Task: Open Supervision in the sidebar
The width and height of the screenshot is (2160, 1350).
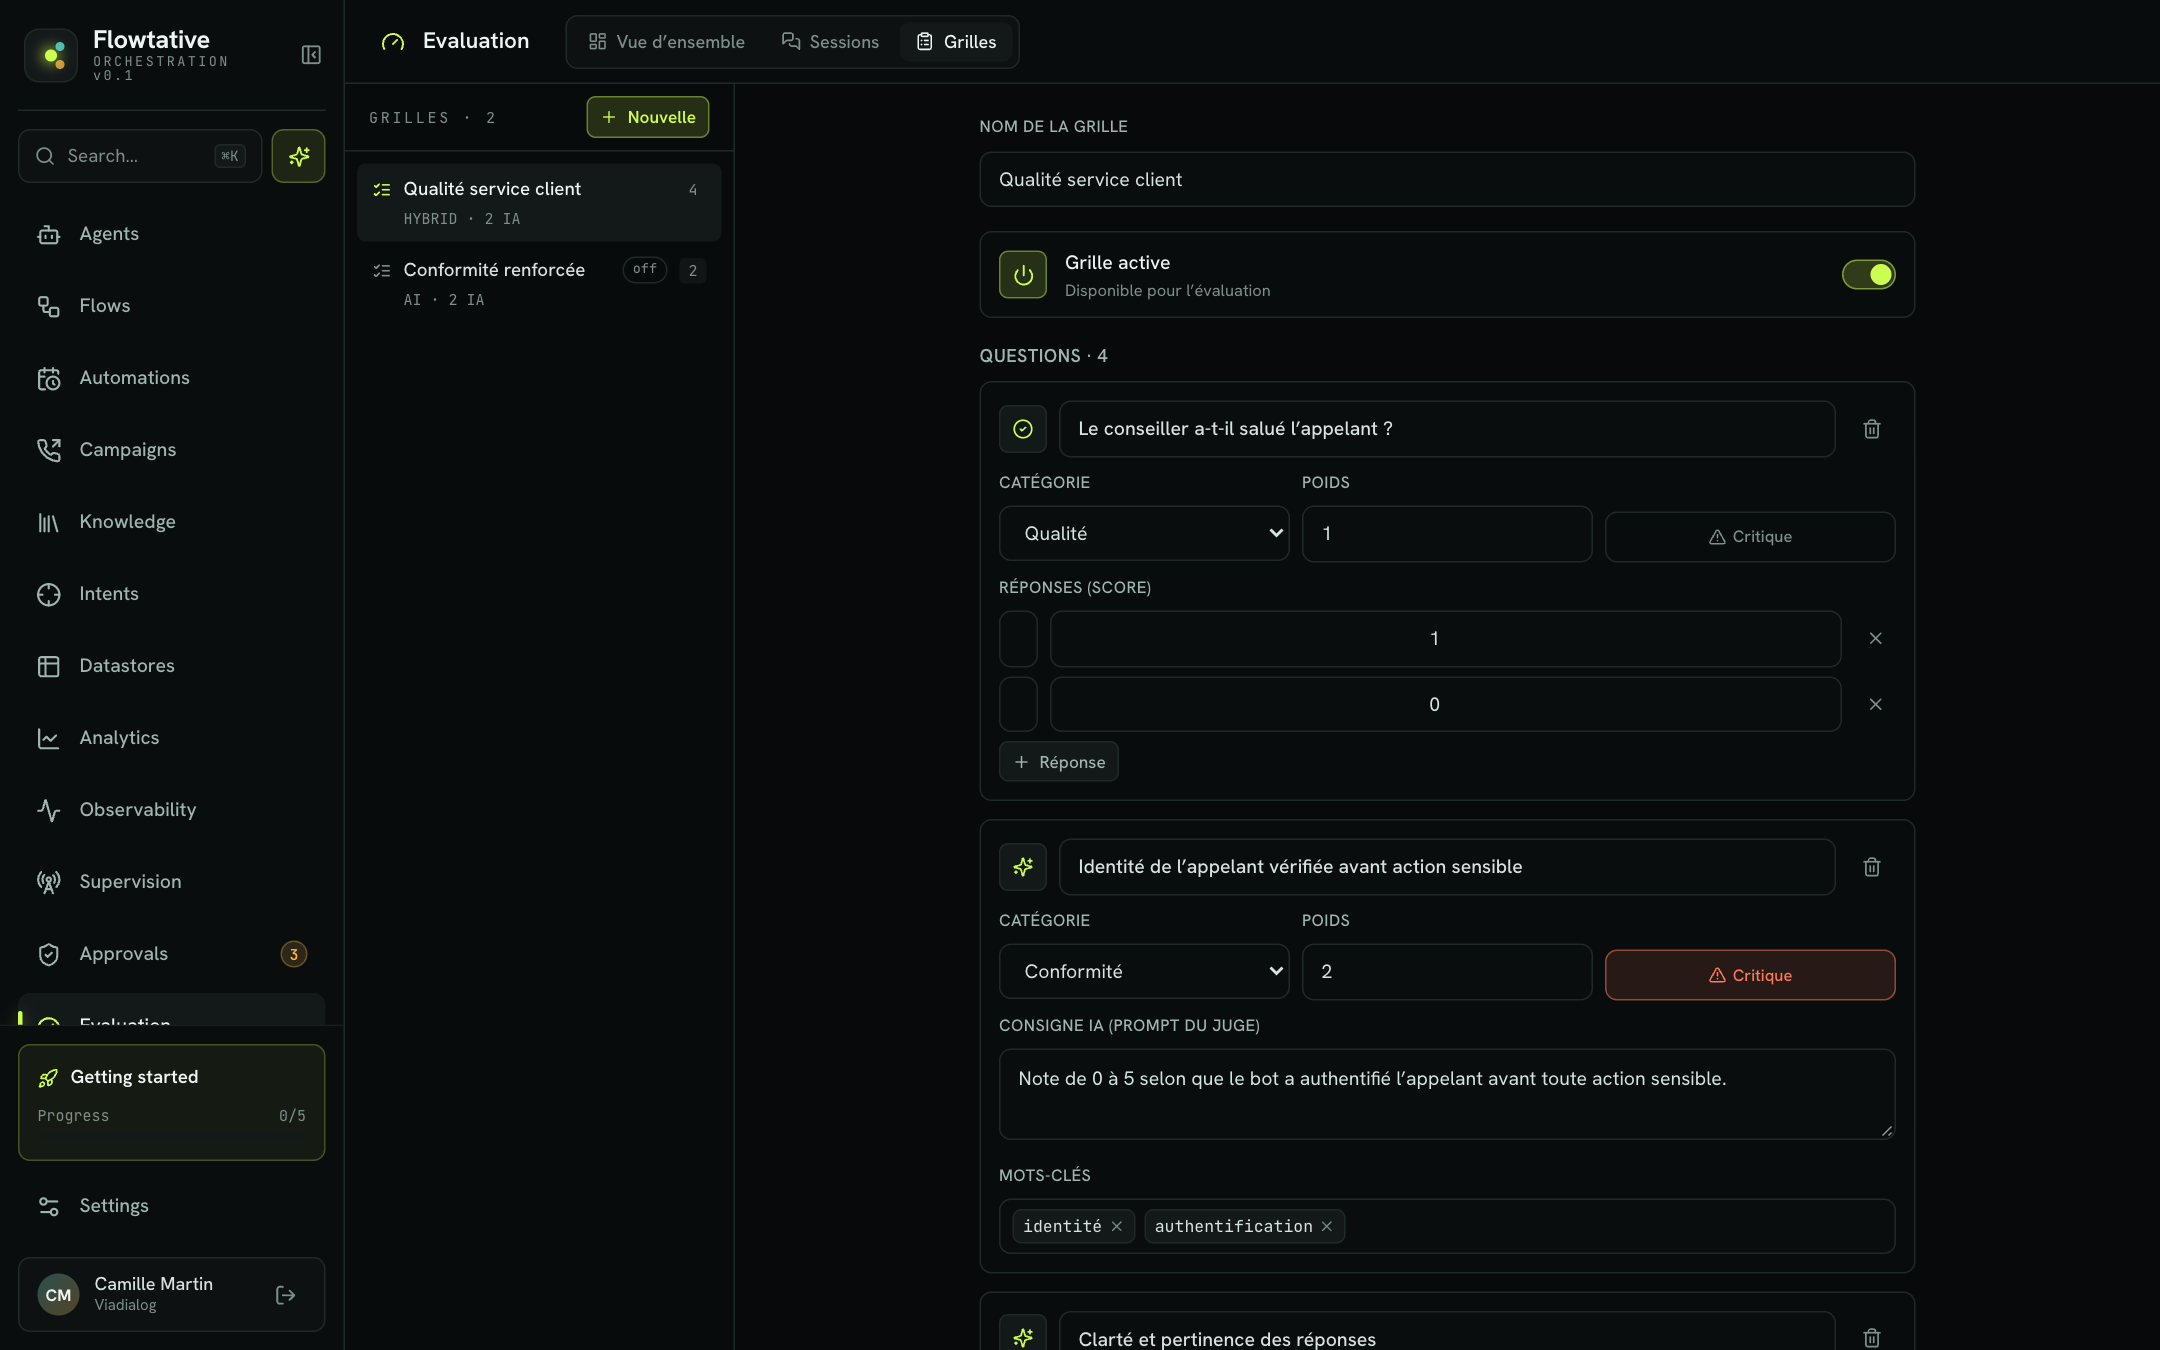Action: pos(171,882)
